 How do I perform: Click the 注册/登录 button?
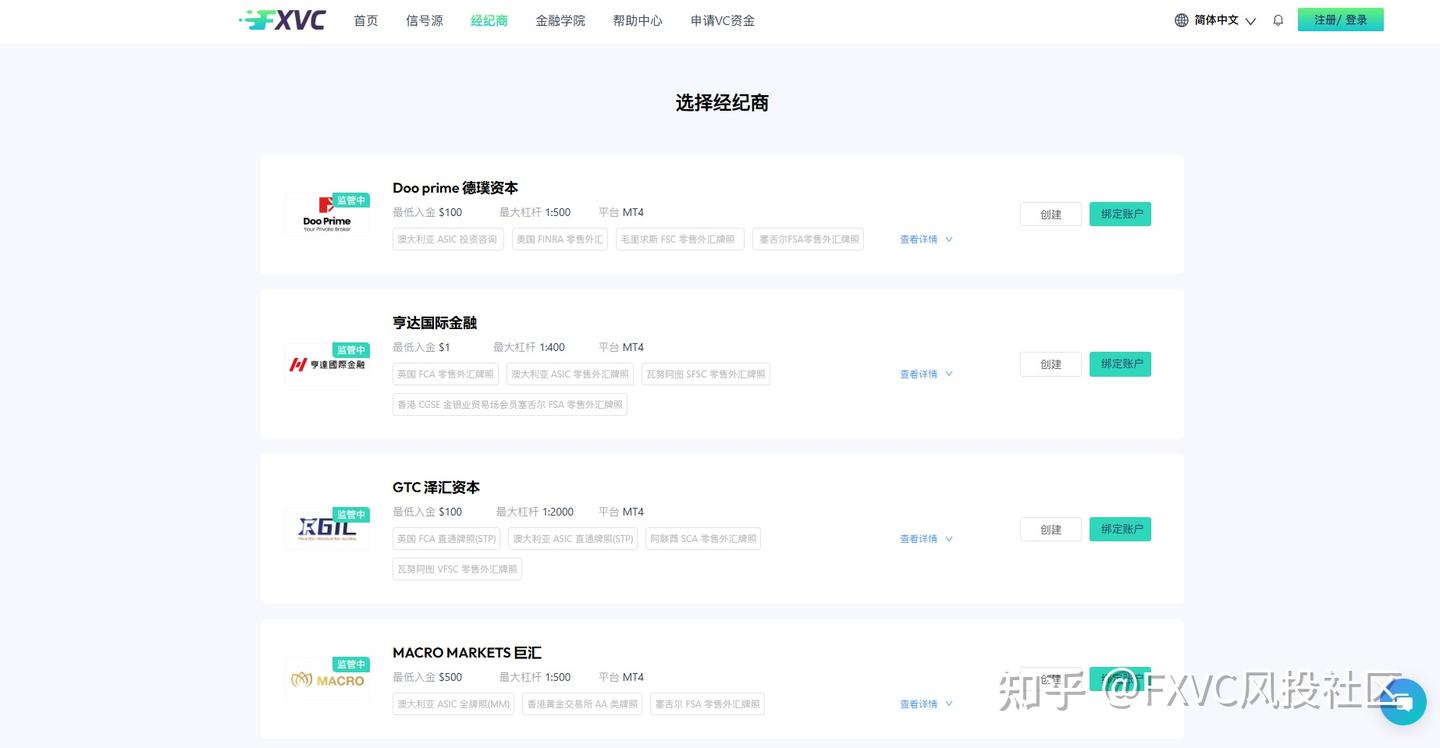(1340, 20)
